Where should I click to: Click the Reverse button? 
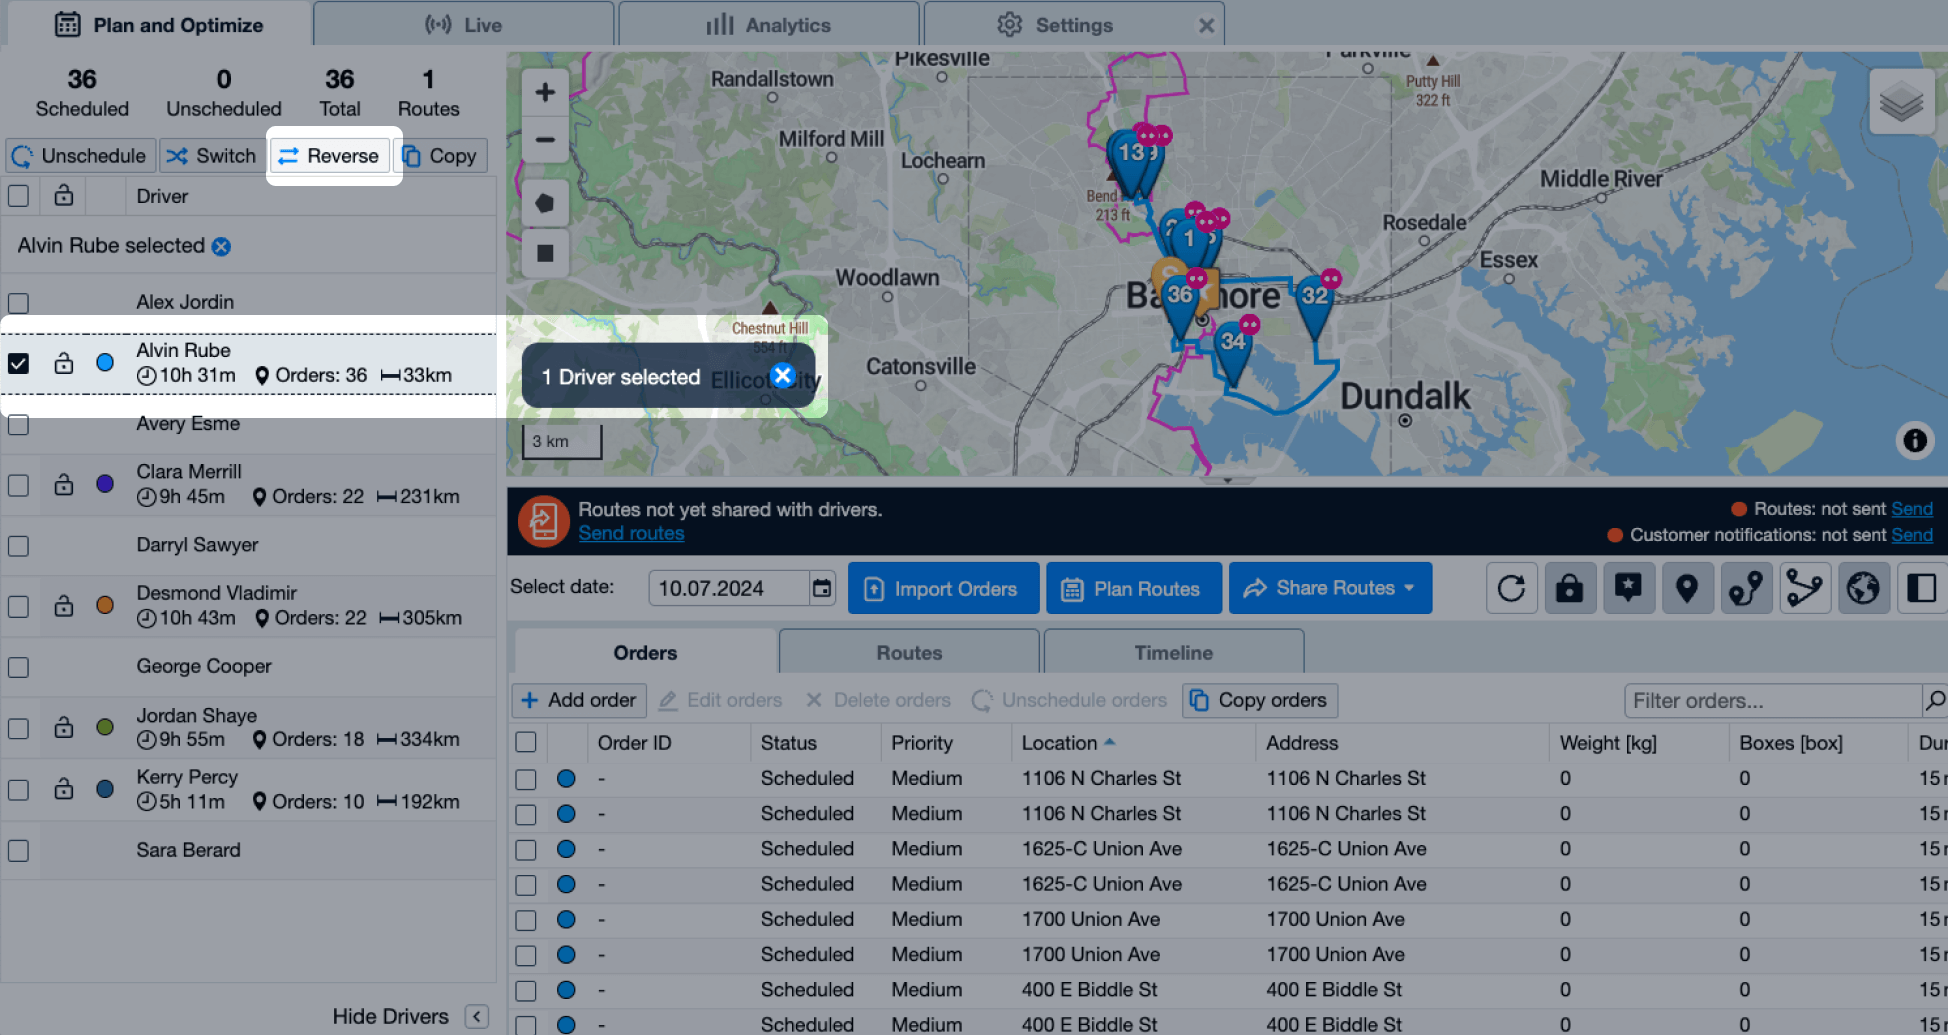[x=329, y=156]
